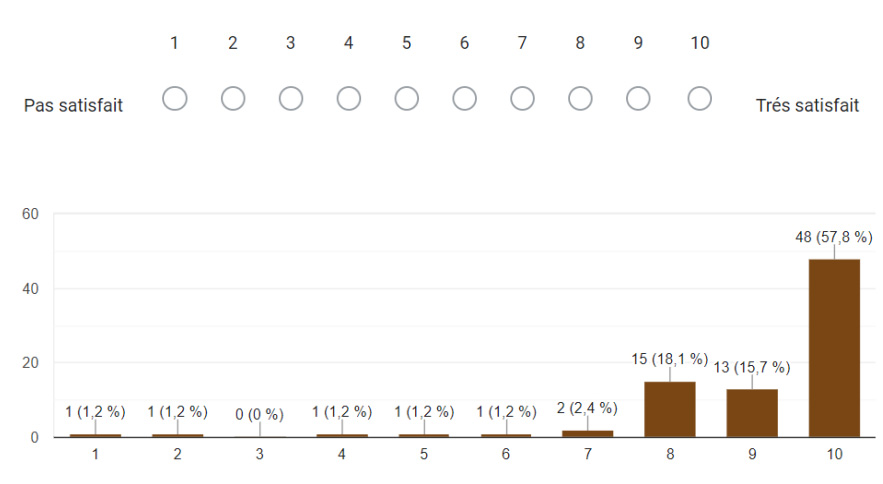Image resolution: width=883 pixels, height=484 pixels.
Task: Select rating 10 next to Très satisfait
Action: (699, 99)
